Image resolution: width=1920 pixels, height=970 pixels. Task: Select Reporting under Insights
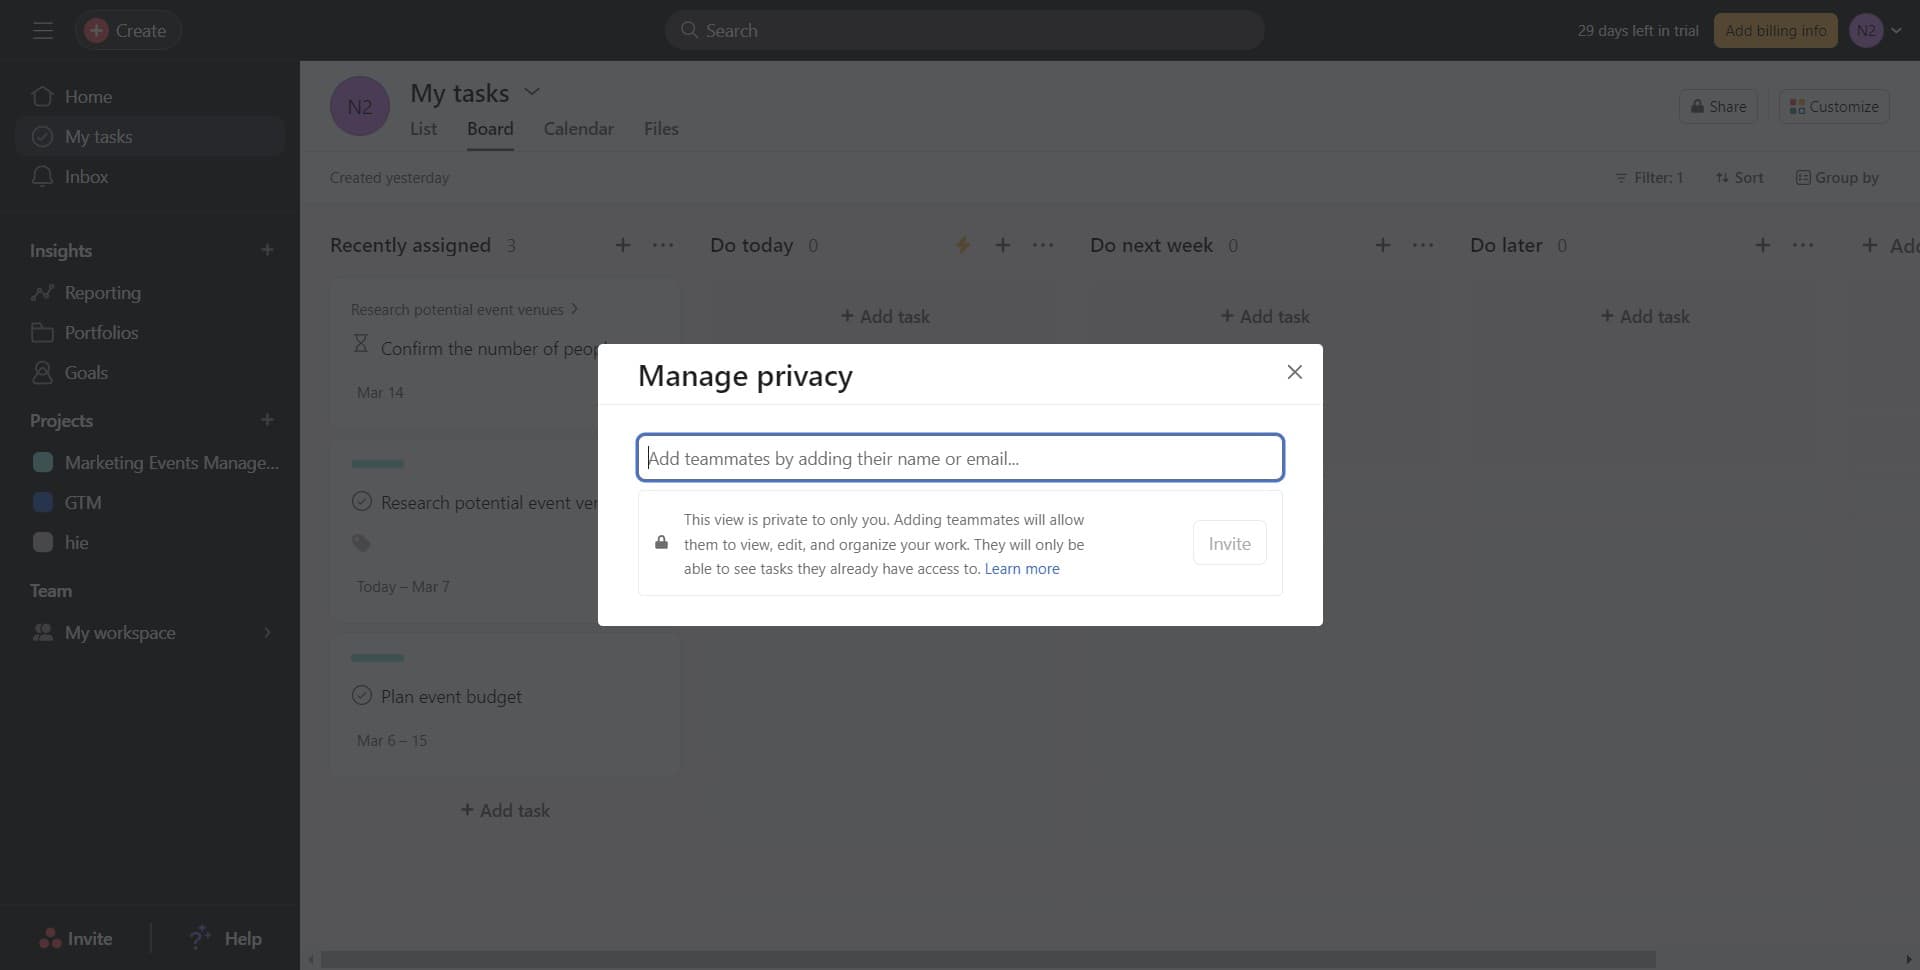point(103,292)
